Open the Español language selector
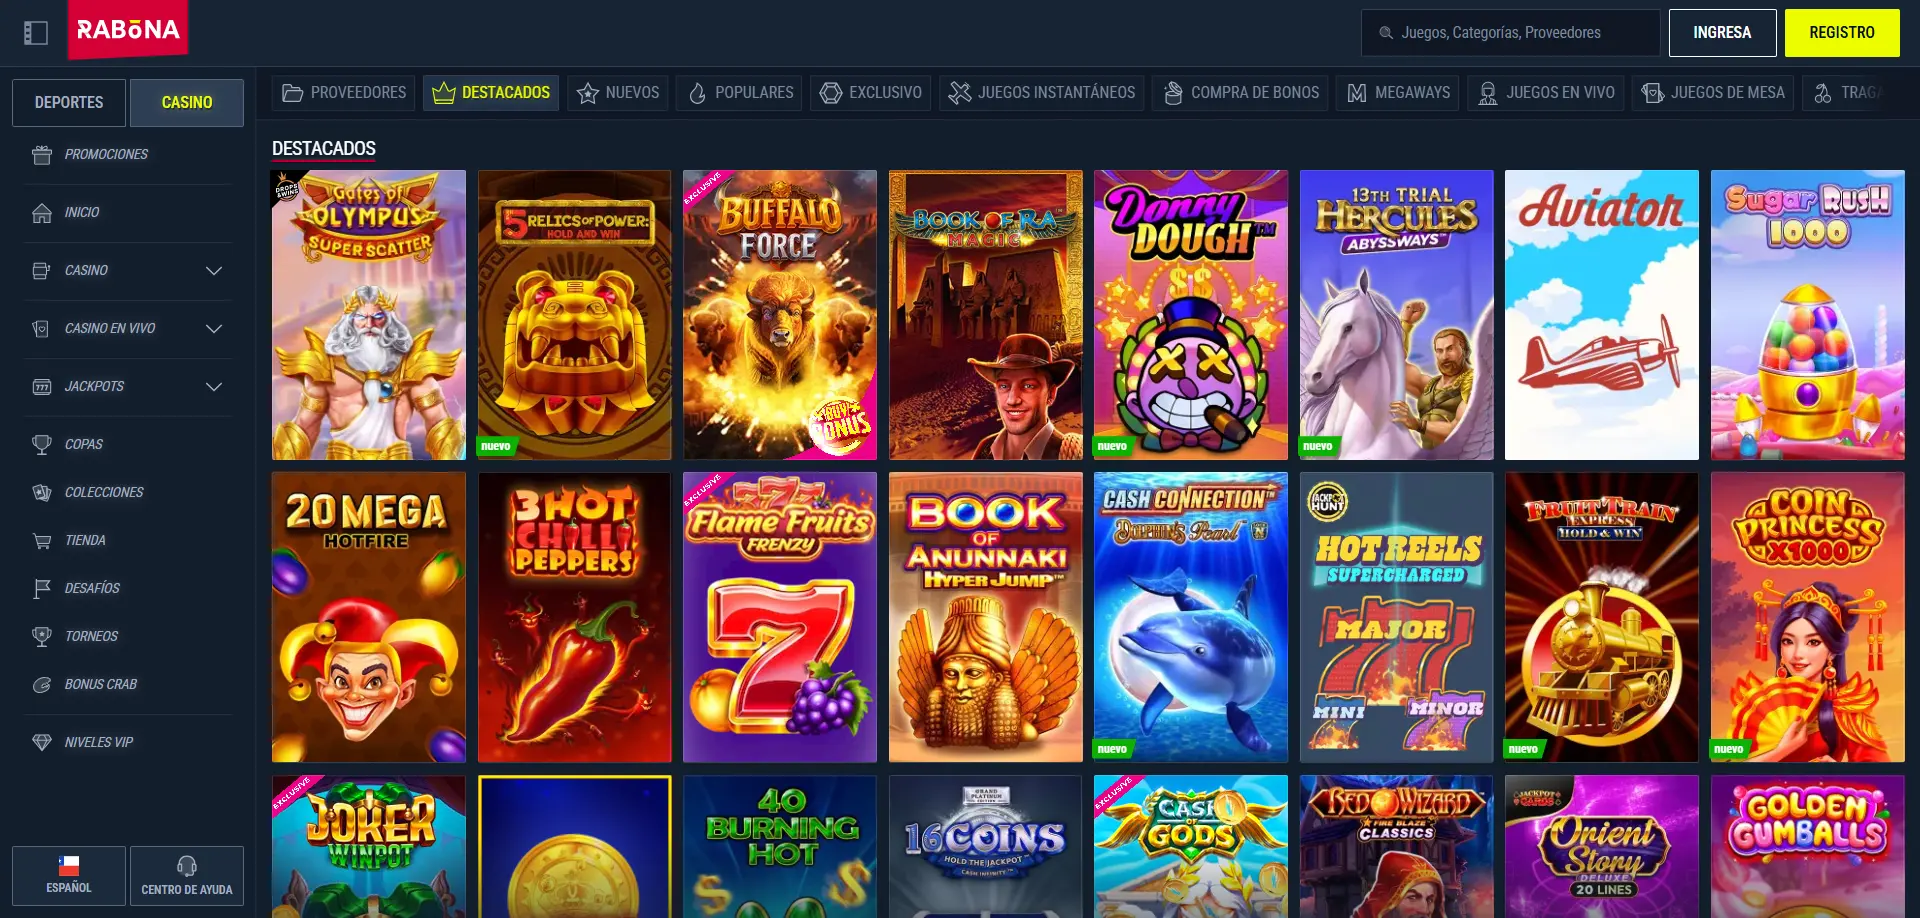1920x918 pixels. point(69,876)
